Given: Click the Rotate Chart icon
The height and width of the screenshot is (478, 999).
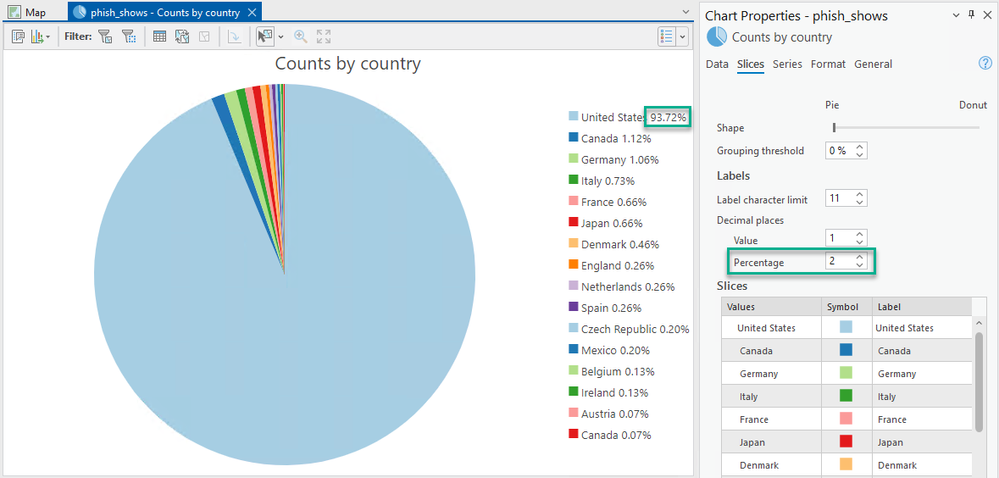Looking at the screenshot, I should point(234,37).
